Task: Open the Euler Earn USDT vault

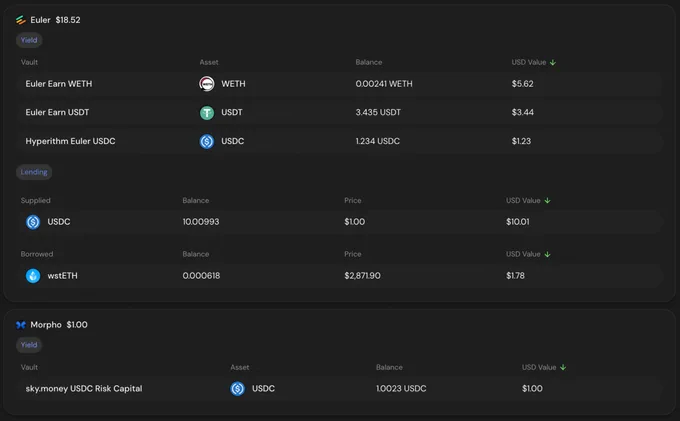Action: 57,112
